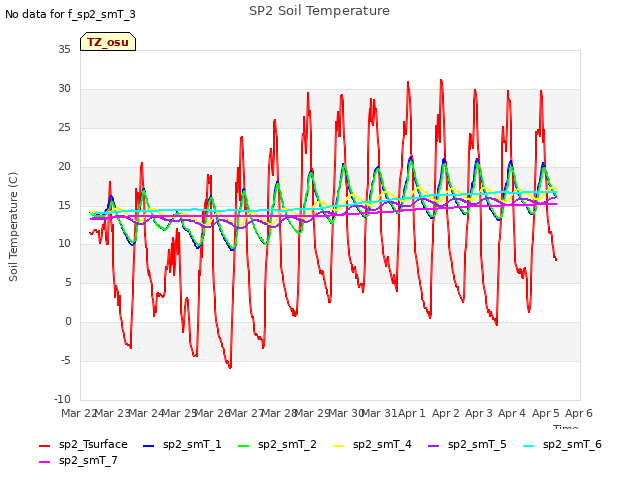The height and width of the screenshot is (480, 640).
Task: Click the 20 y-axis tick label
Action: click(64, 167)
